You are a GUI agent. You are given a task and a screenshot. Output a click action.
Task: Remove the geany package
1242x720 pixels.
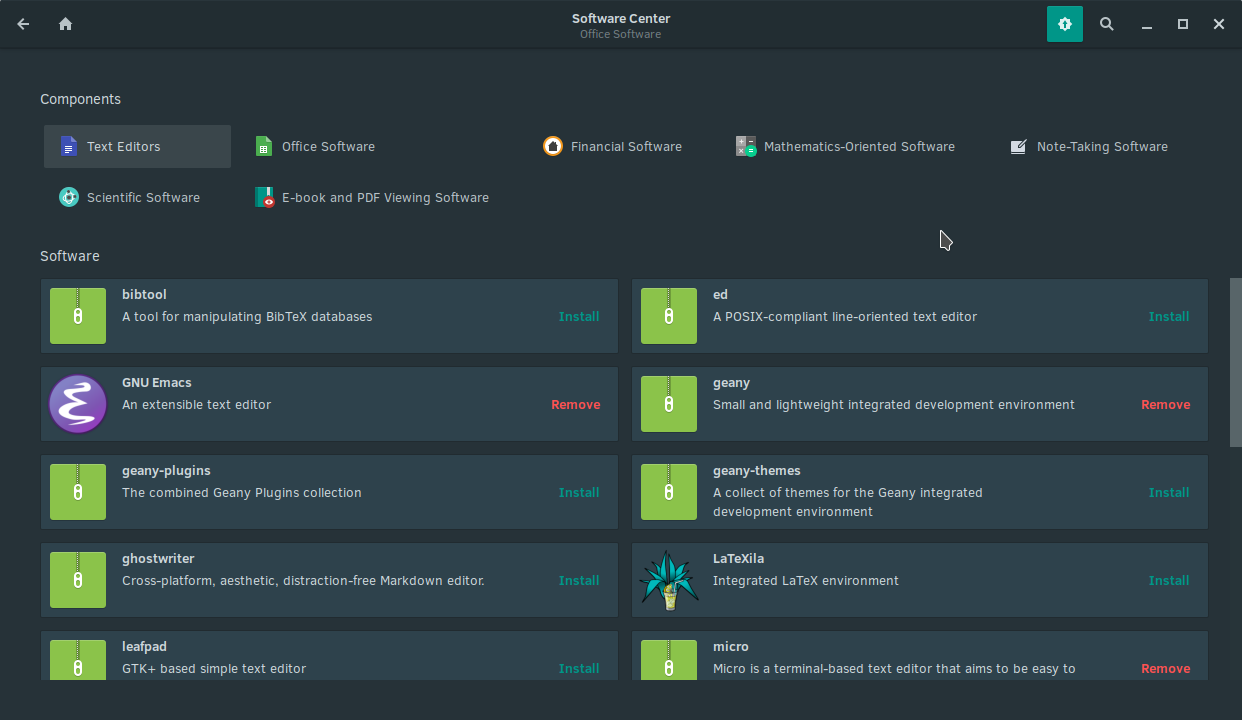coord(1166,404)
